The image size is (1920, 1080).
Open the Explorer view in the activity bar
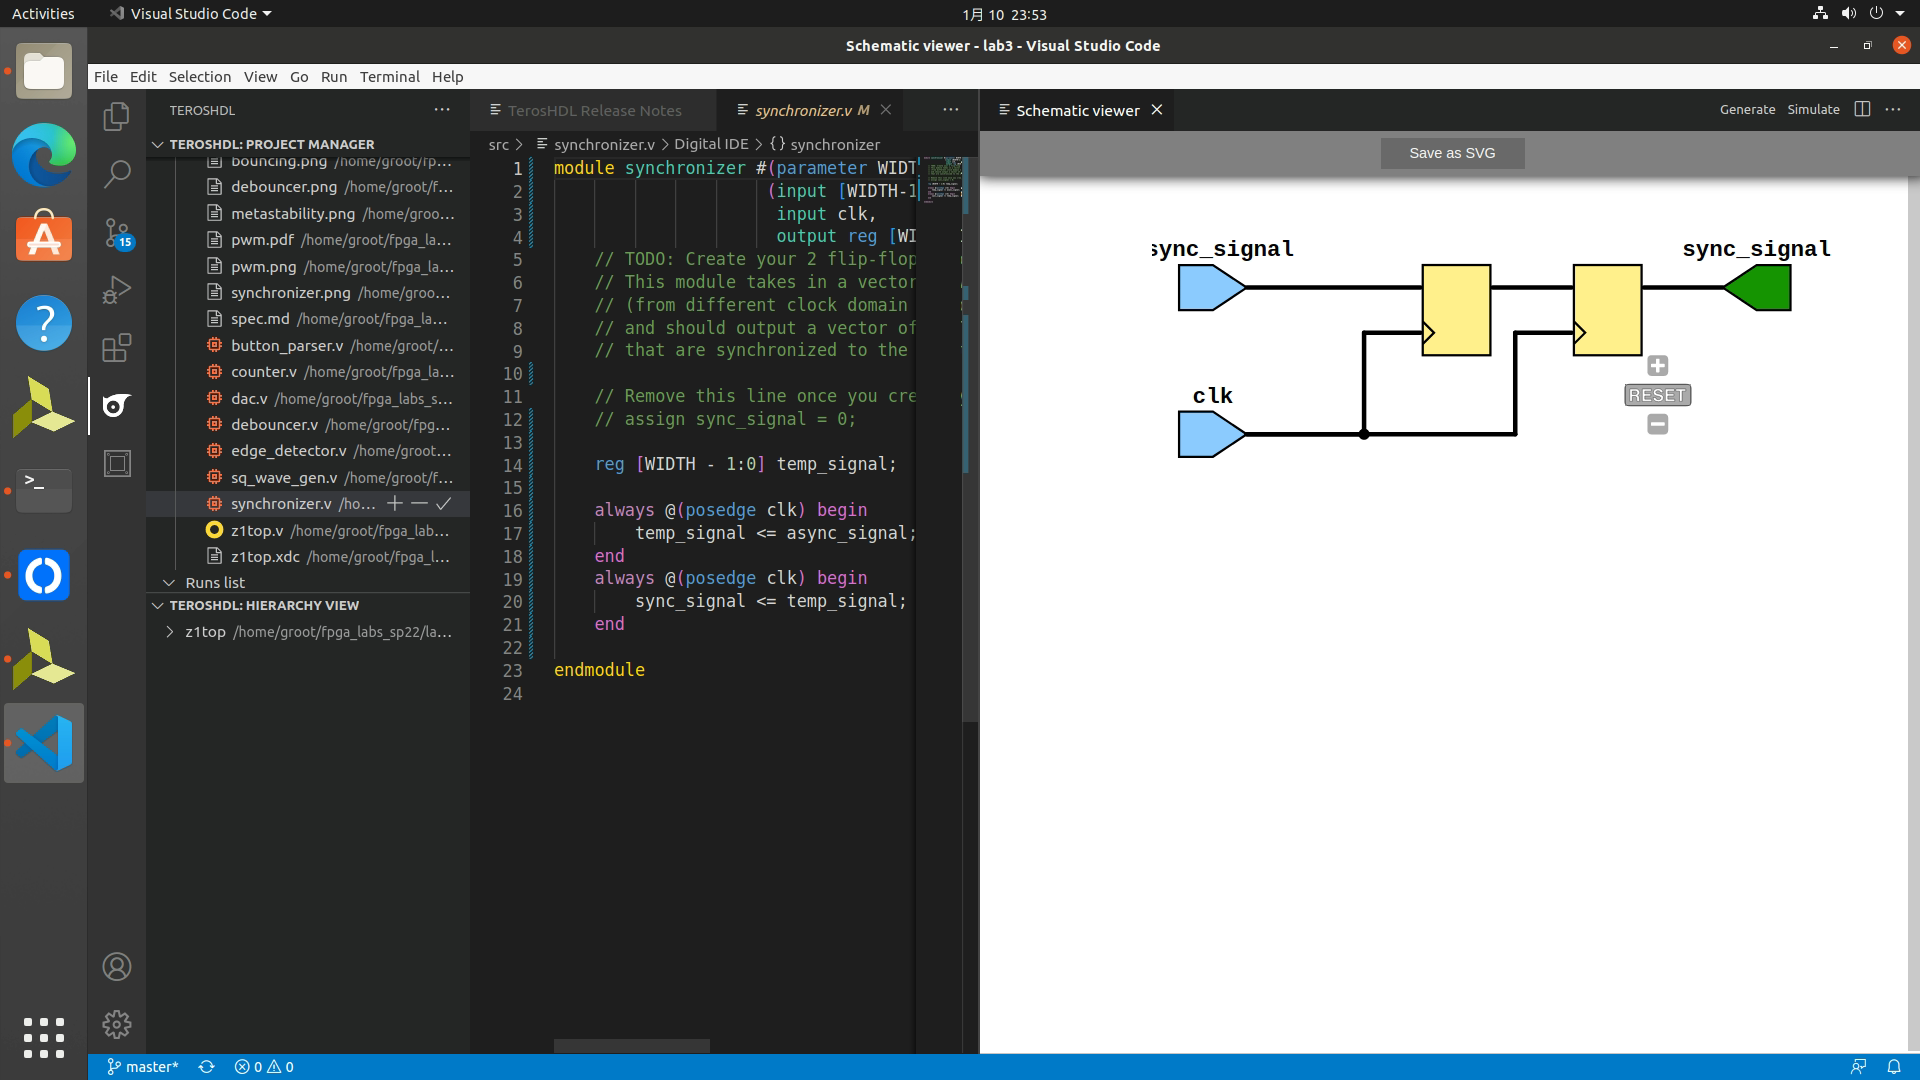click(116, 116)
